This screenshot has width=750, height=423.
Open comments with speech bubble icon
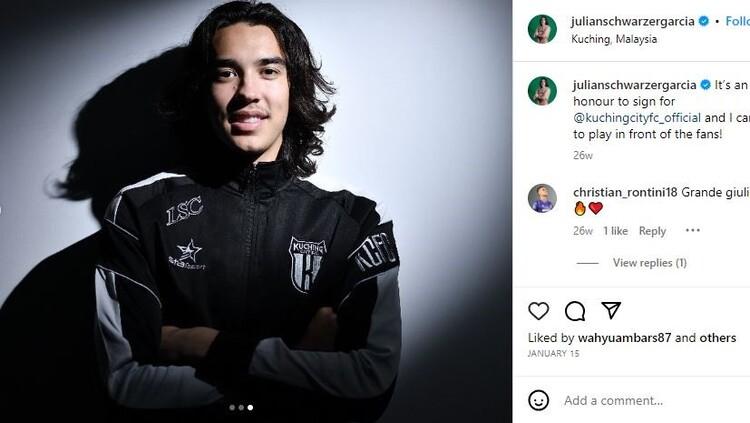575,311
